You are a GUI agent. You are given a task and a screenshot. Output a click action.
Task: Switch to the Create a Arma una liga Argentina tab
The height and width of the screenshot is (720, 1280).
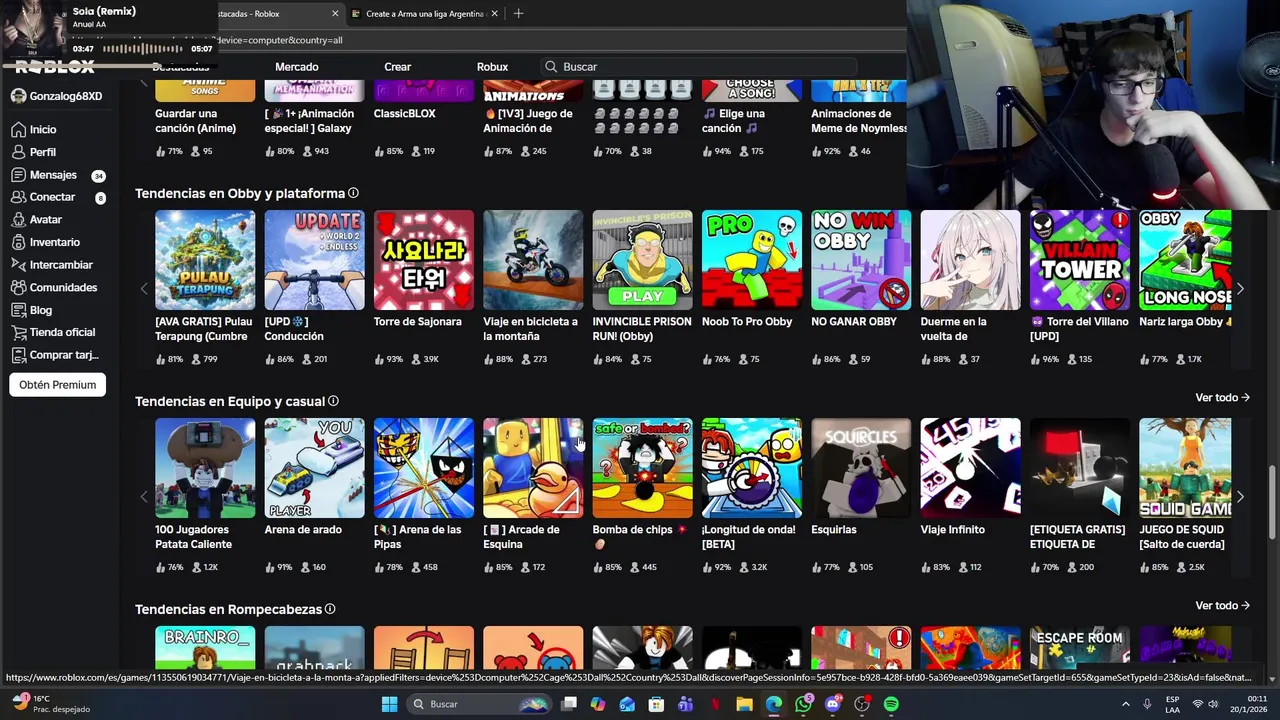coord(425,14)
